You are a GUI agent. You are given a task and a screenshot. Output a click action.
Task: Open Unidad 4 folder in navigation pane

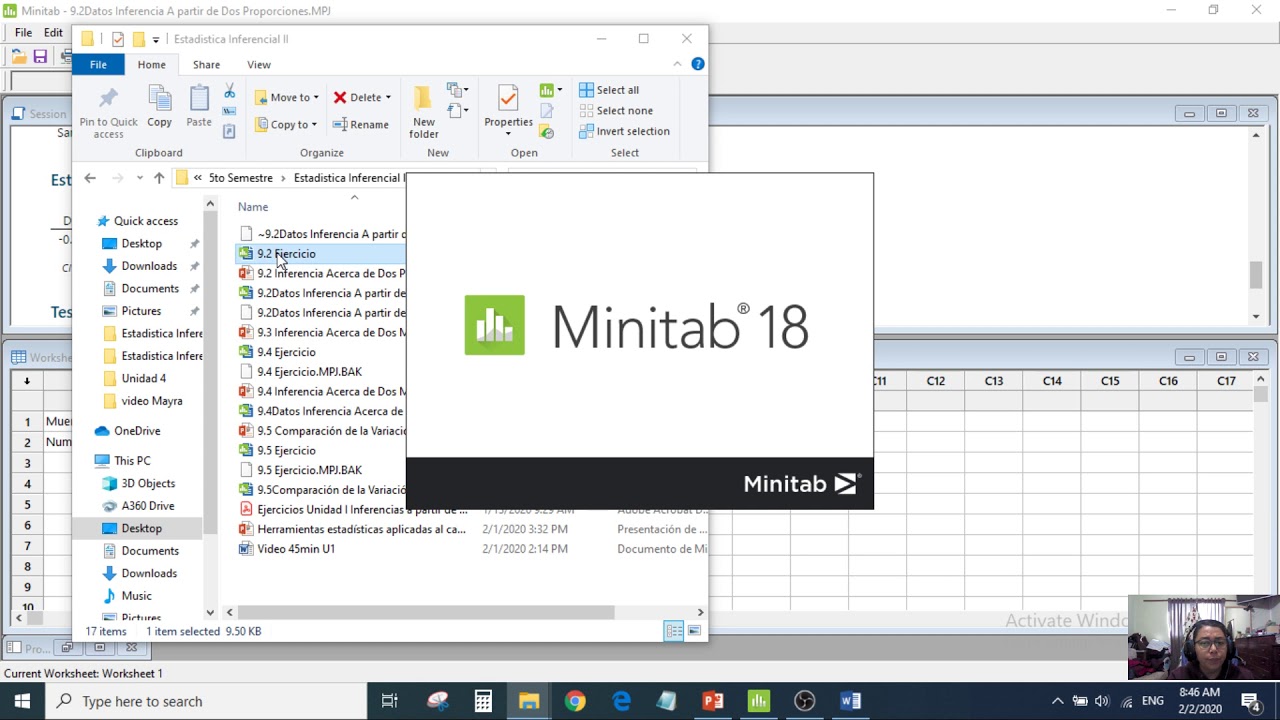click(144, 378)
